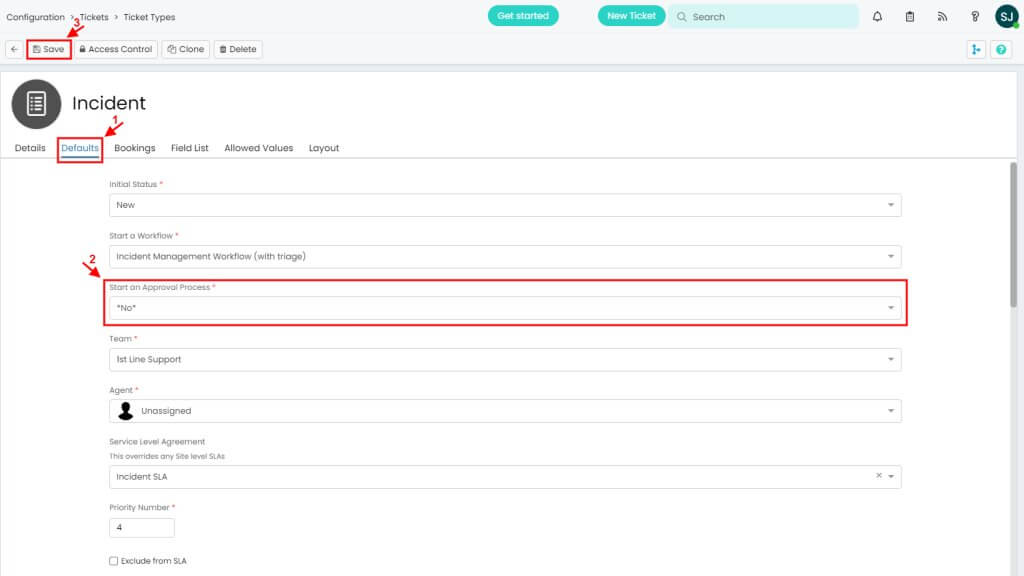This screenshot has width=1024, height=576.
Task: Open the RSS feed icon
Action: (x=942, y=16)
